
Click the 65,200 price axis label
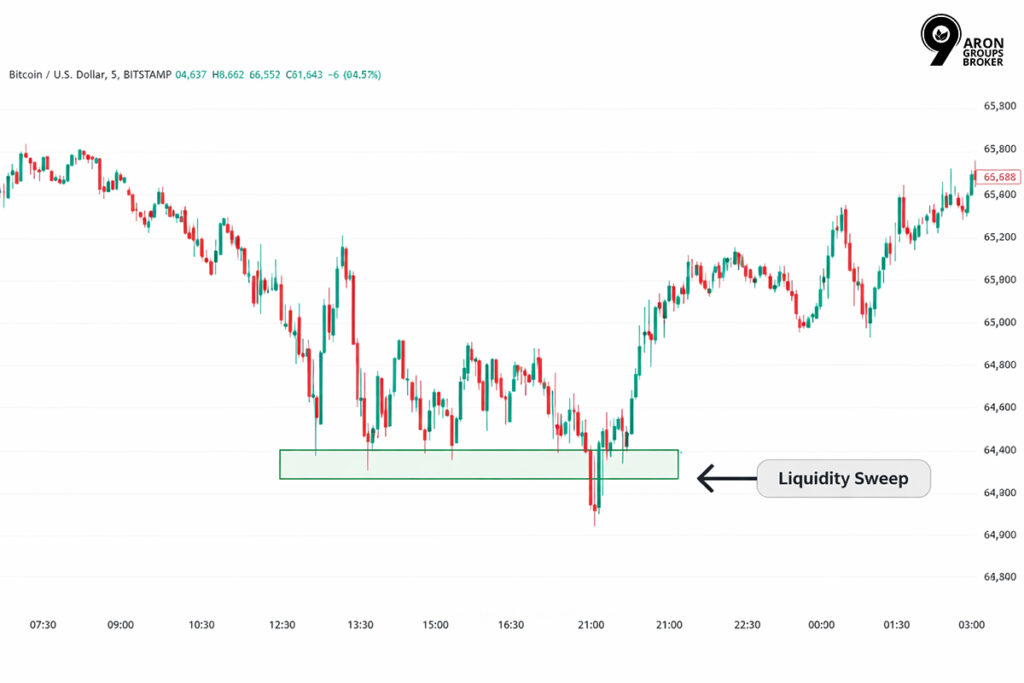1000,238
